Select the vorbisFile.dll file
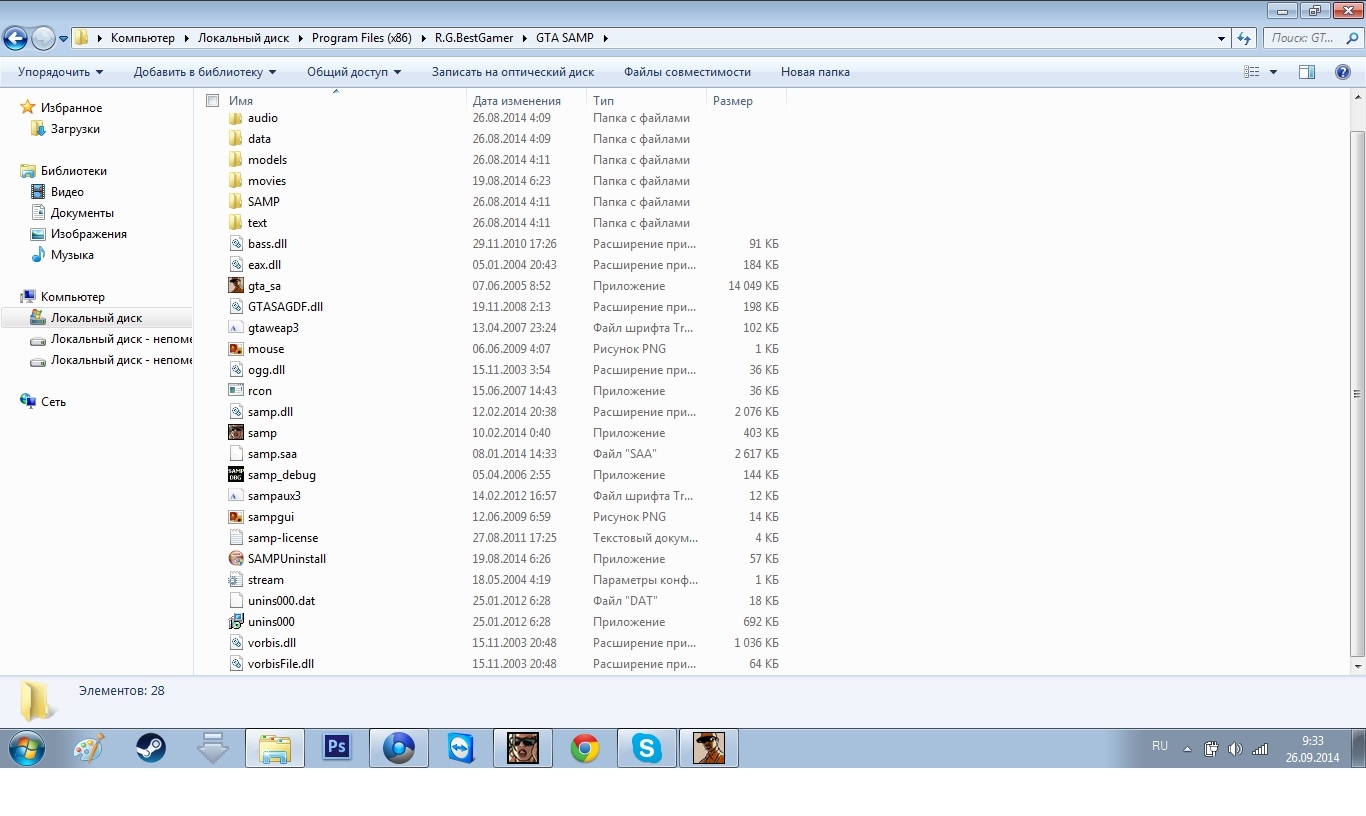The image size is (1366, 816). pyautogui.click(x=281, y=664)
